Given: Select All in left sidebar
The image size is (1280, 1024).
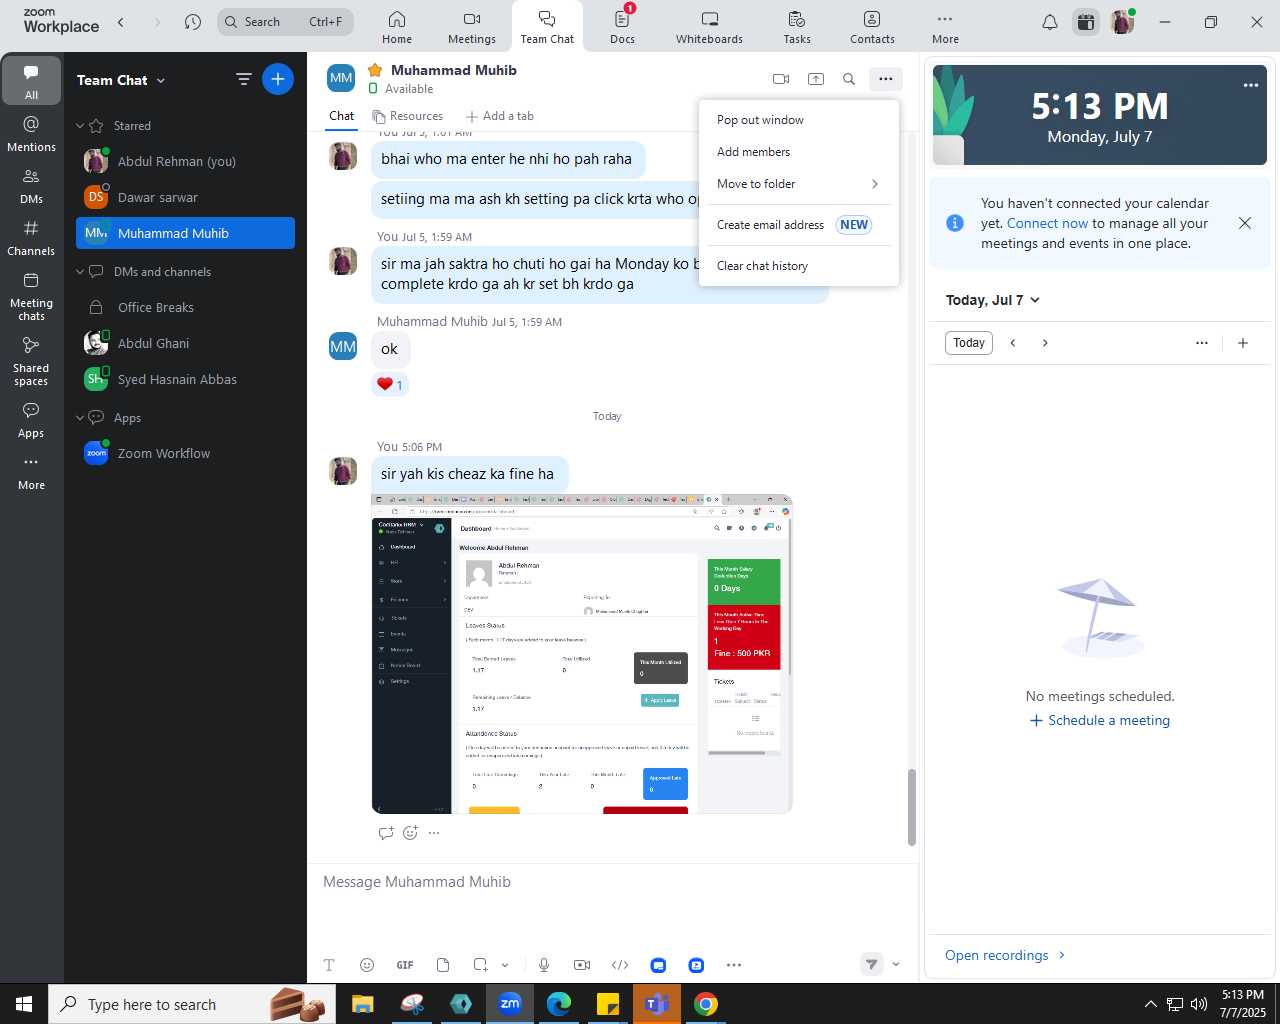Looking at the screenshot, I should (32, 82).
